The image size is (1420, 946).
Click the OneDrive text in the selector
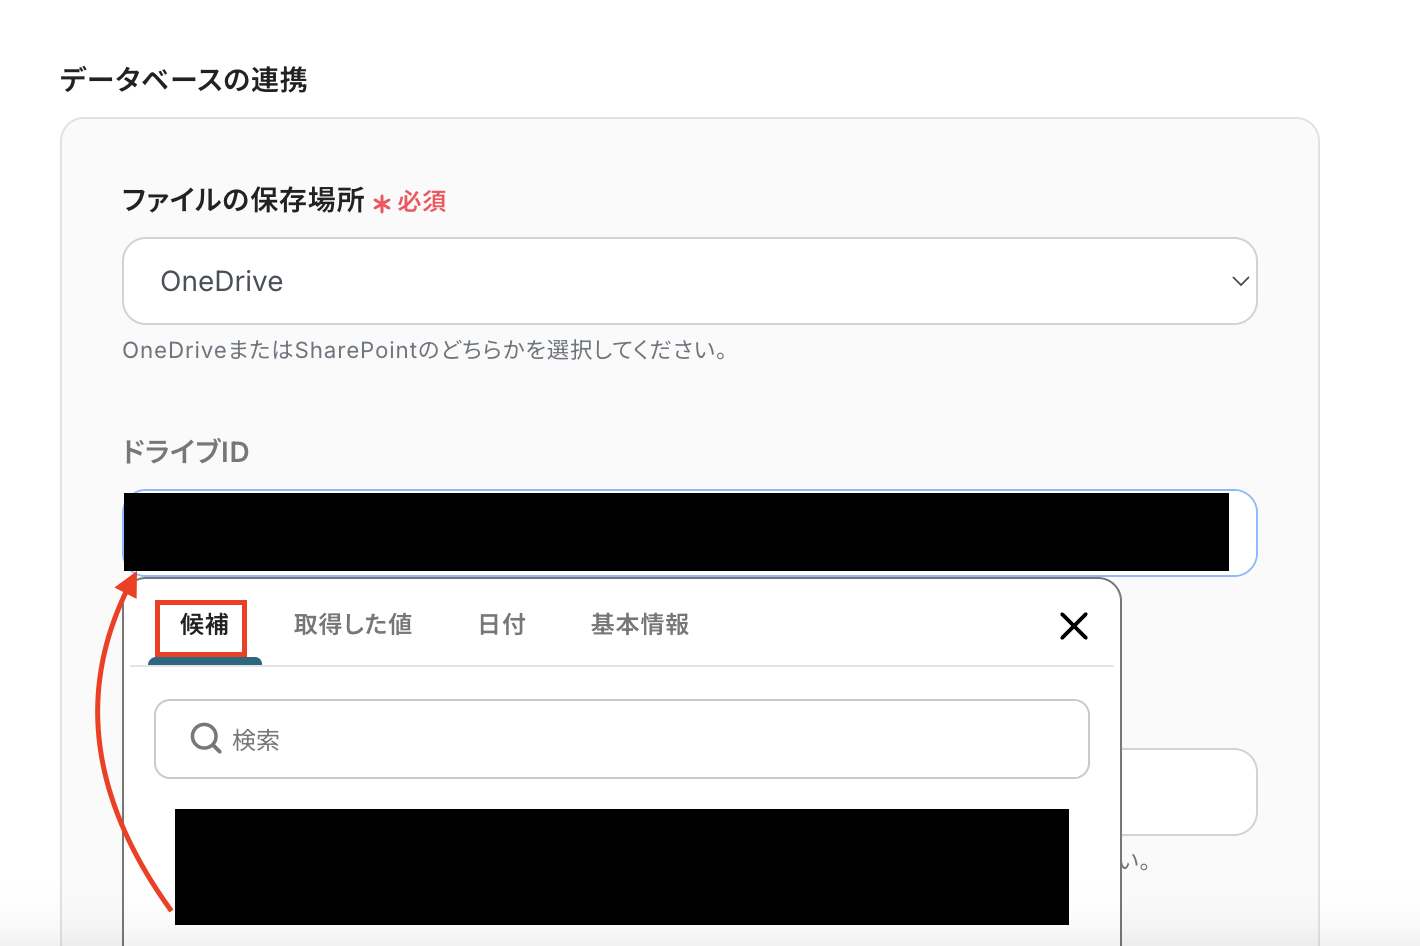[221, 281]
